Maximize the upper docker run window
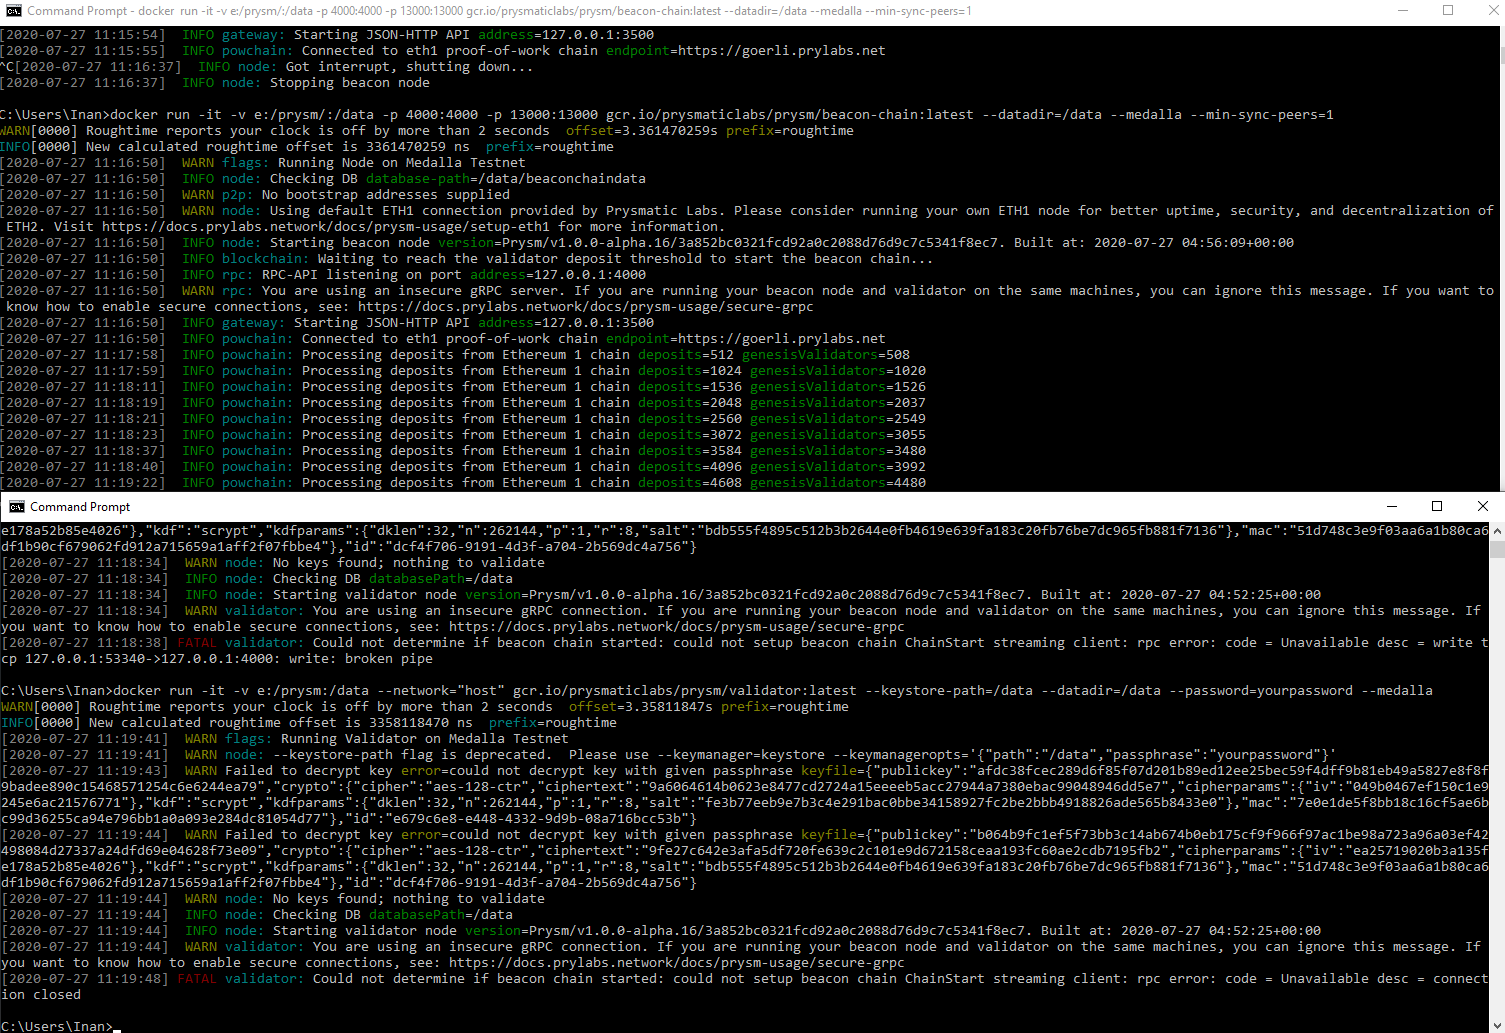Viewport: 1505px width, 1033px height. coord(1448,10)
